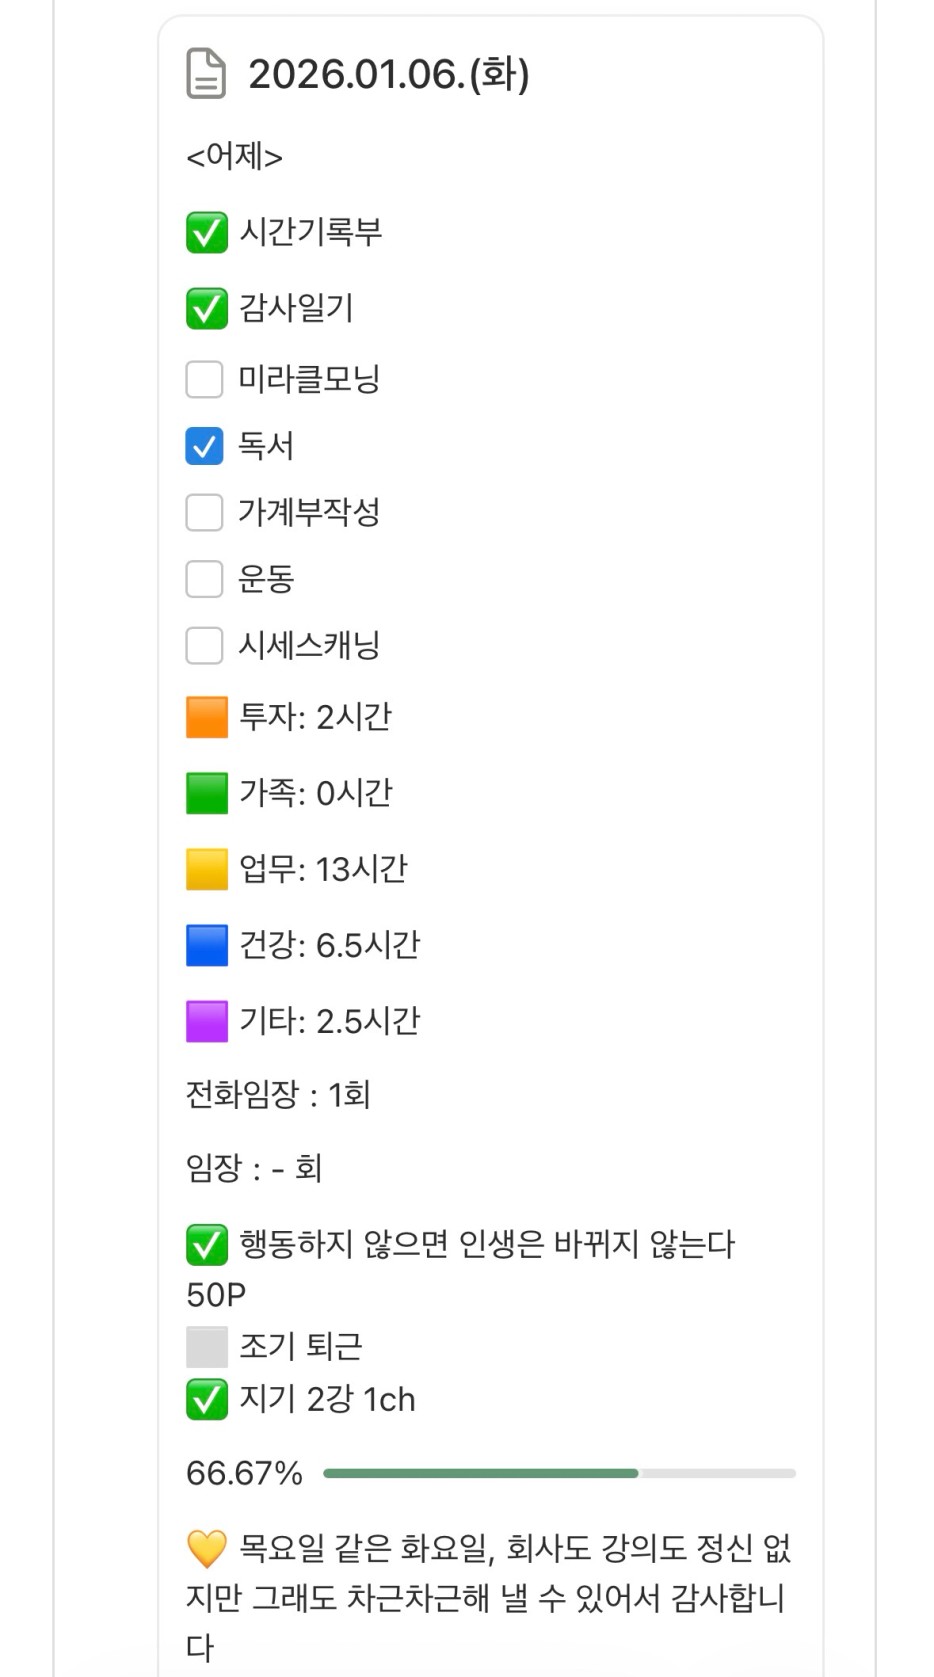Click the orange square next to 투자
934x1677 pixels.
click(207, 717)
